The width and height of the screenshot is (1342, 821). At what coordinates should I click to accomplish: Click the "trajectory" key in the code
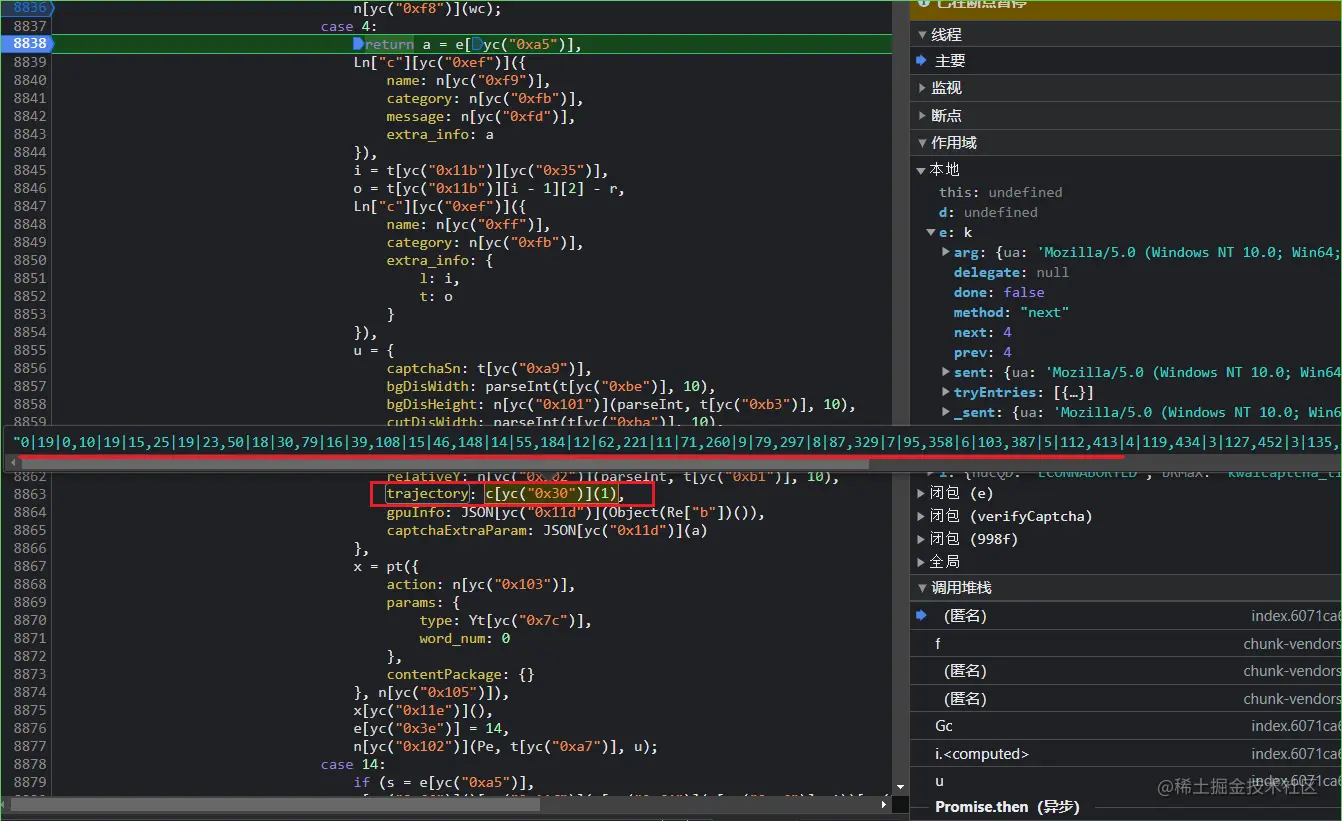428,494
